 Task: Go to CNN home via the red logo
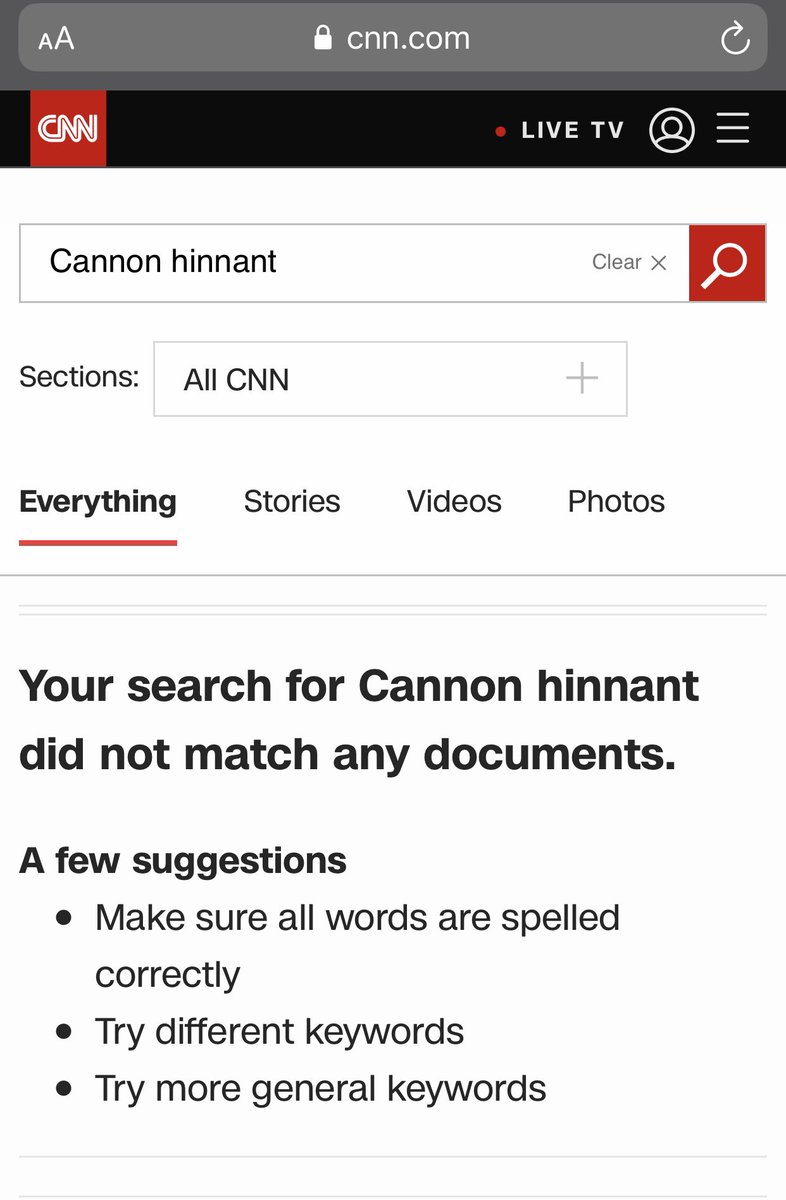pos(68,129)
